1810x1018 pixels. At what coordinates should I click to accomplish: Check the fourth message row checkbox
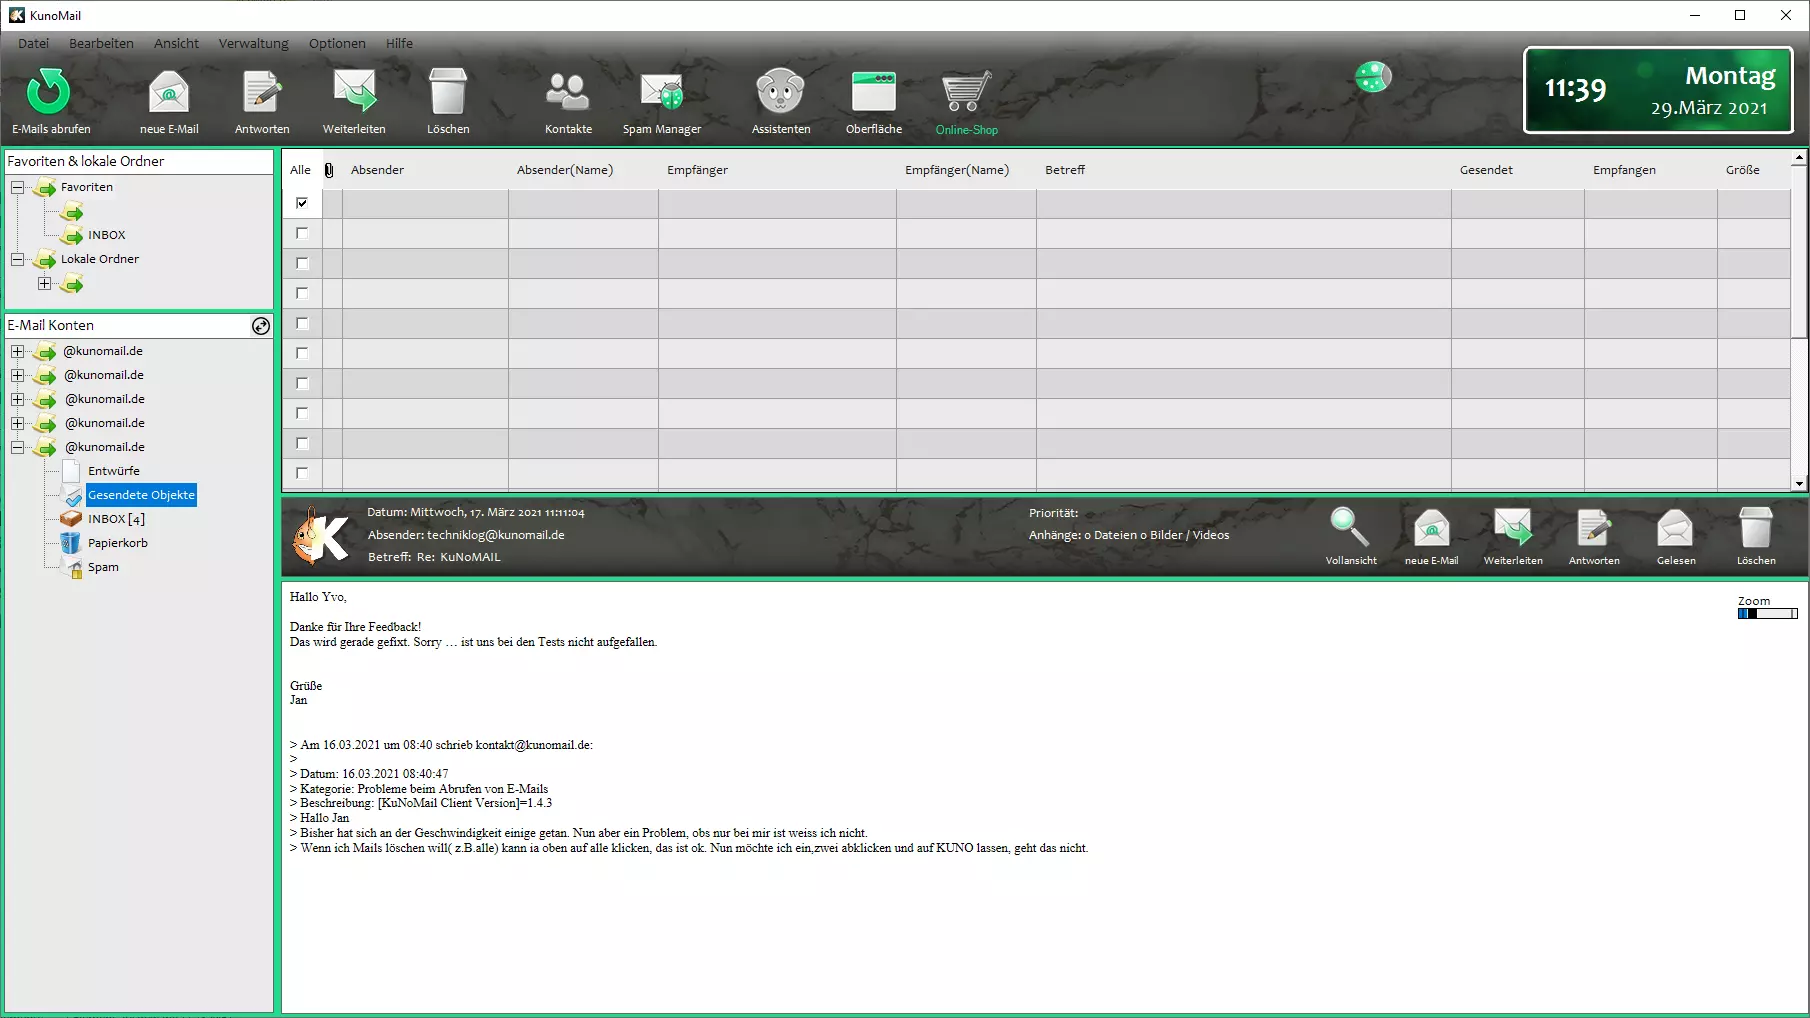(x=302, y=293)
